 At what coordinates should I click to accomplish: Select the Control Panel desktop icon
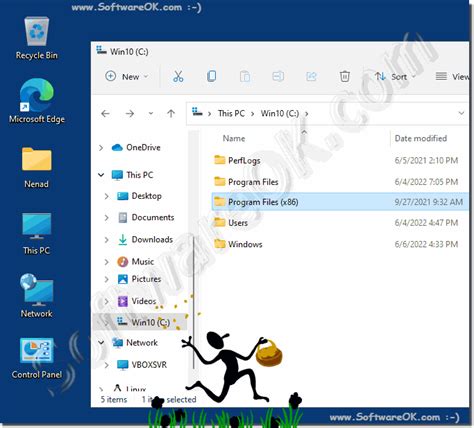point(37,358)
